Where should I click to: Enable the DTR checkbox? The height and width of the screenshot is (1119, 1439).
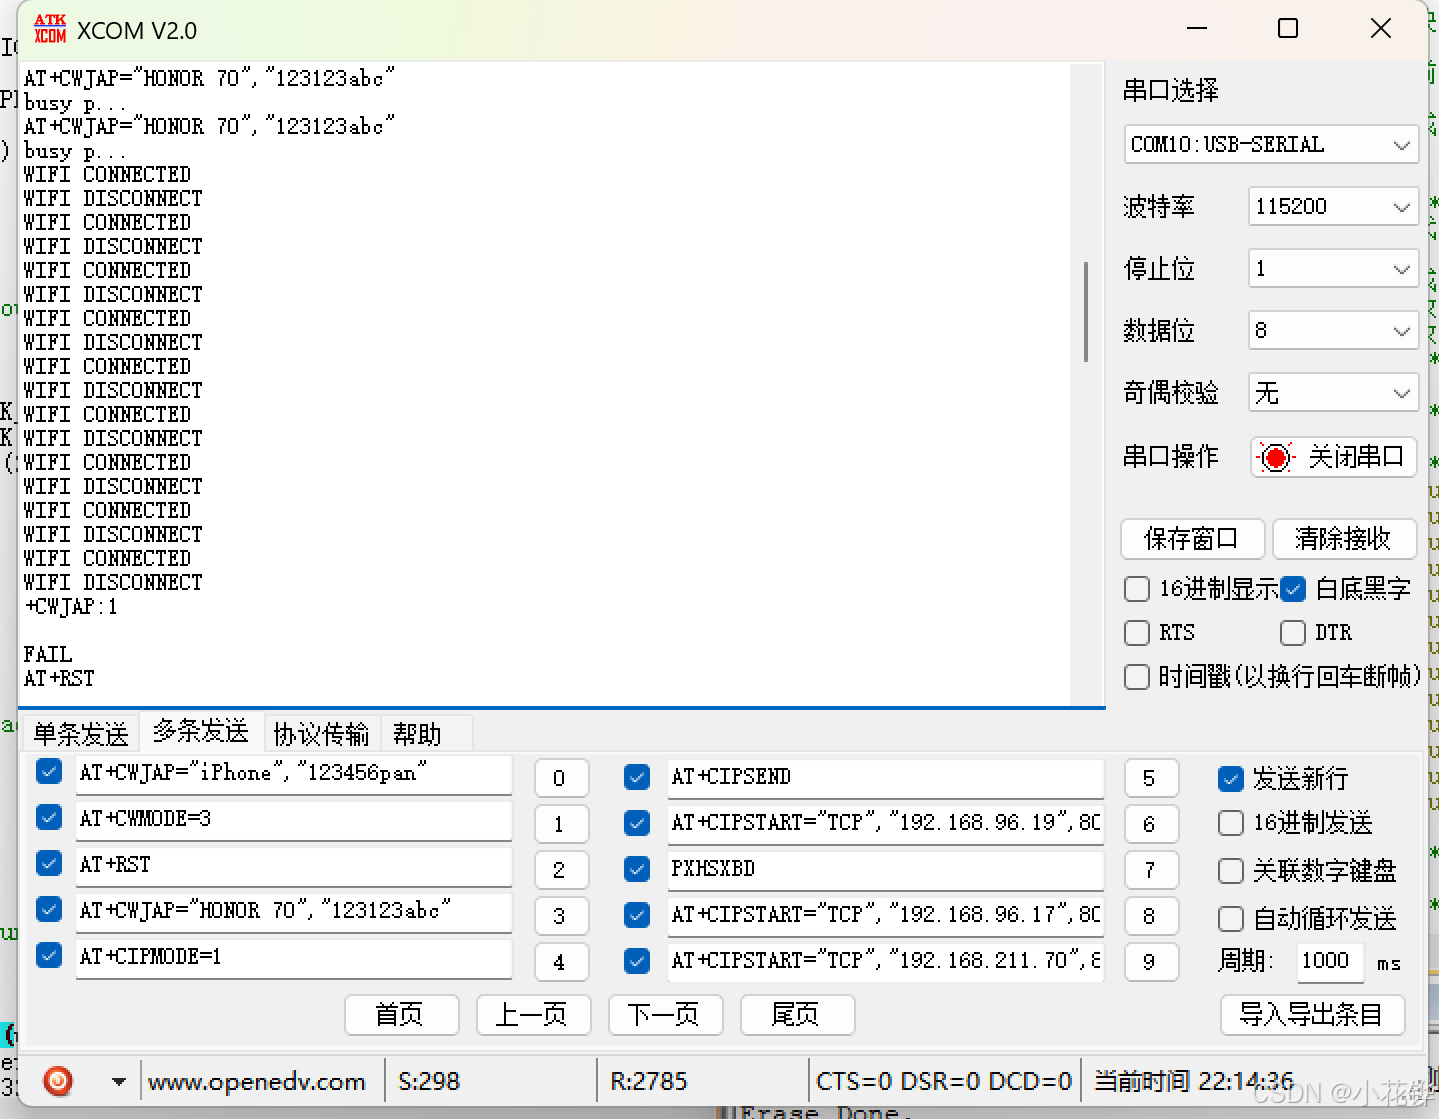coord(1291,632)
